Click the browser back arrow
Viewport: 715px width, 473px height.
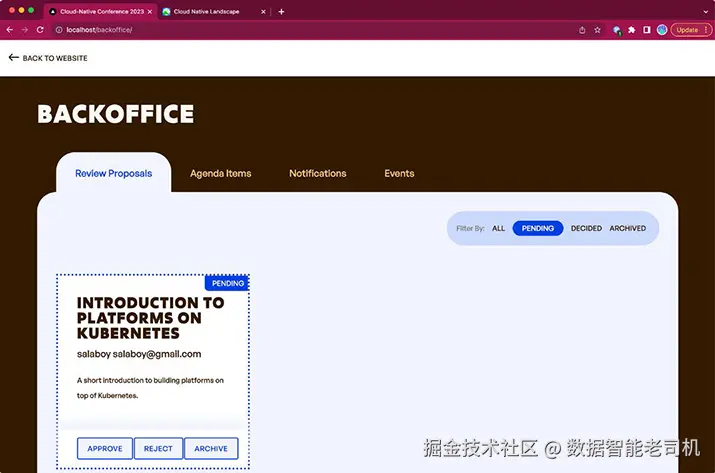tap(10, 30)
